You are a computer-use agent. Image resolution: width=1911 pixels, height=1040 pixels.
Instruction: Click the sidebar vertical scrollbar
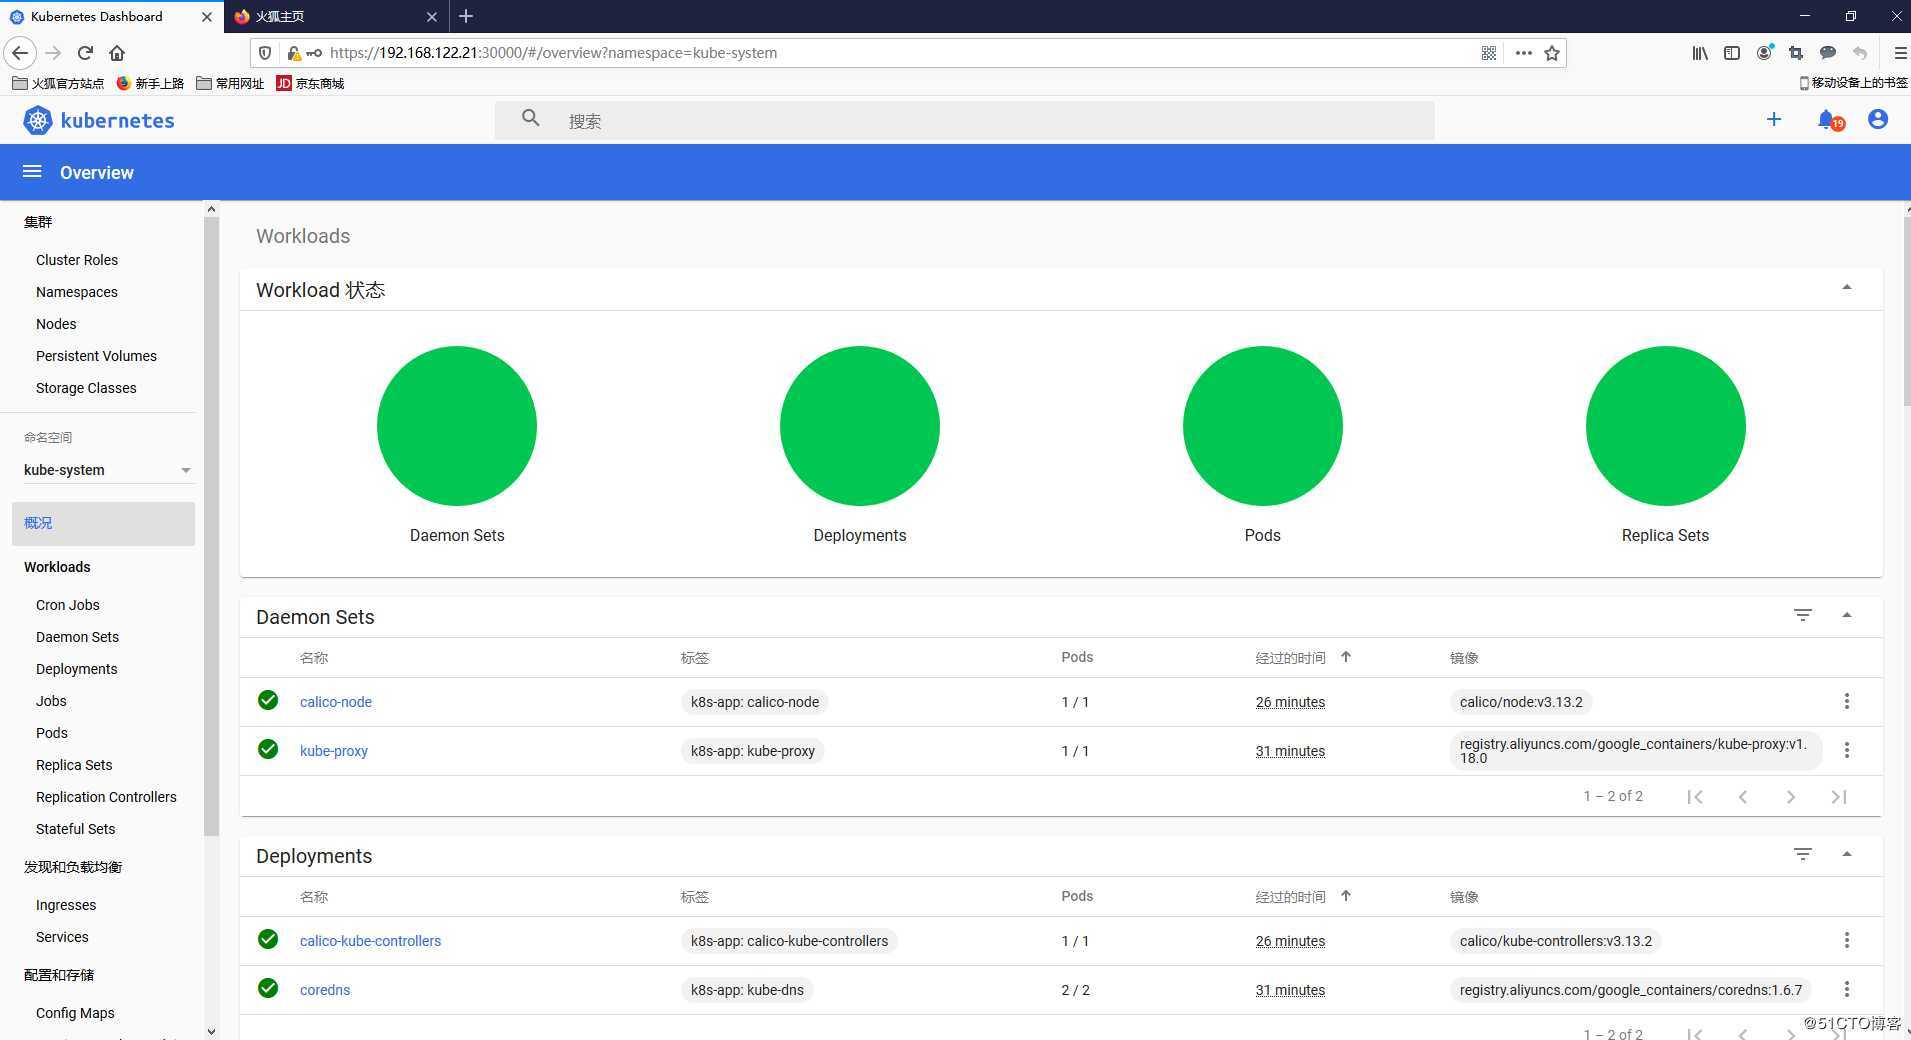210,525
